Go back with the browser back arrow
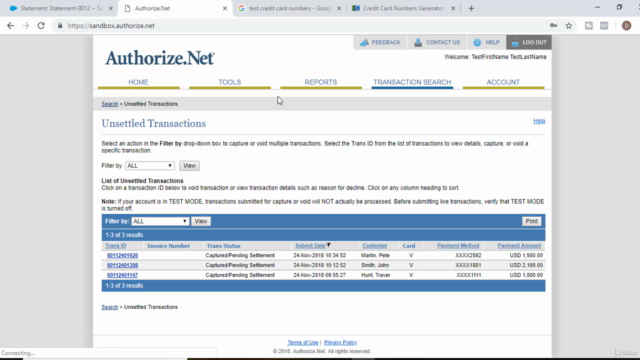This screenshot has width=640, height=360. click(10, 26)
